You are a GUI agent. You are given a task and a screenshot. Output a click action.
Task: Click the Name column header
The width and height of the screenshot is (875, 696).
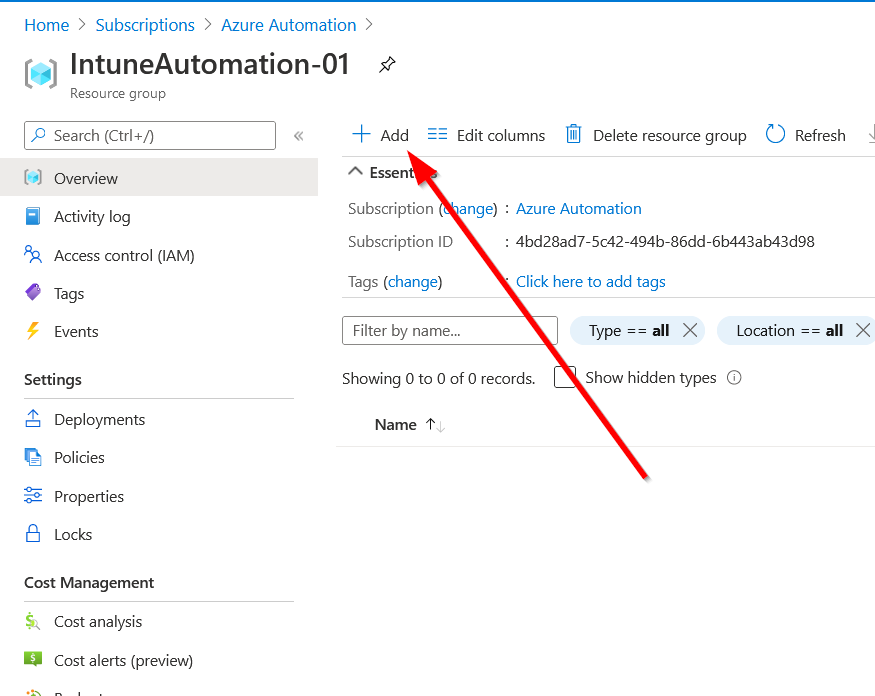point(396,425)
